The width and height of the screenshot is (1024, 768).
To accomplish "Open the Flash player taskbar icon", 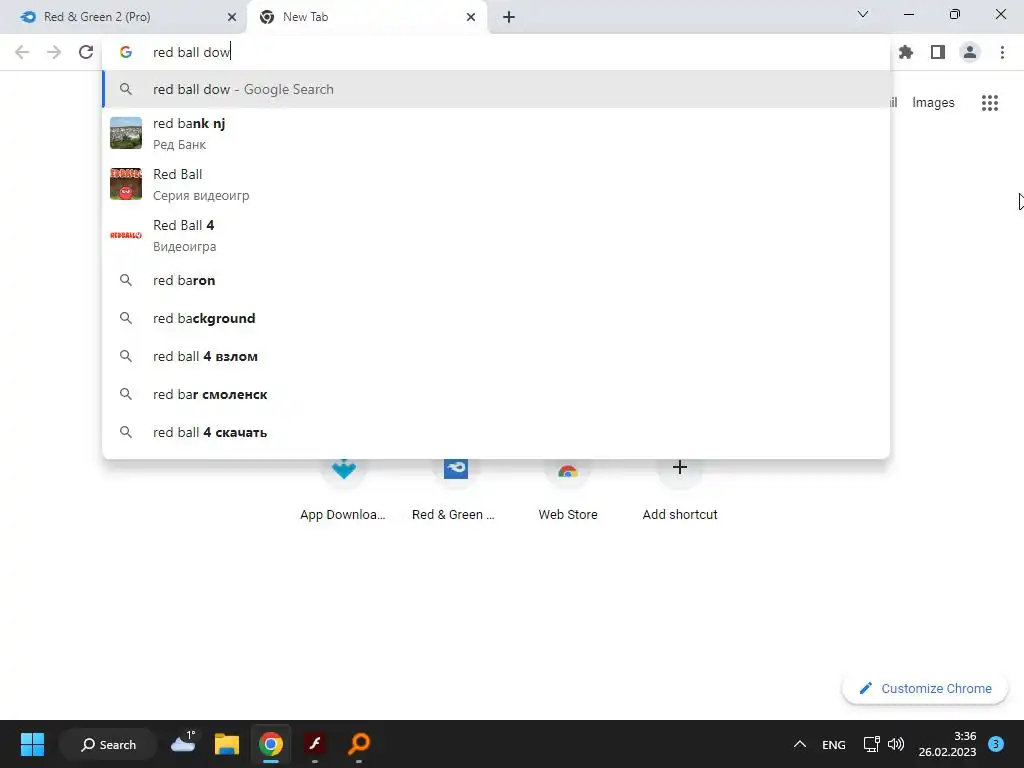I will pyautogui.click(x=315, y=744).
